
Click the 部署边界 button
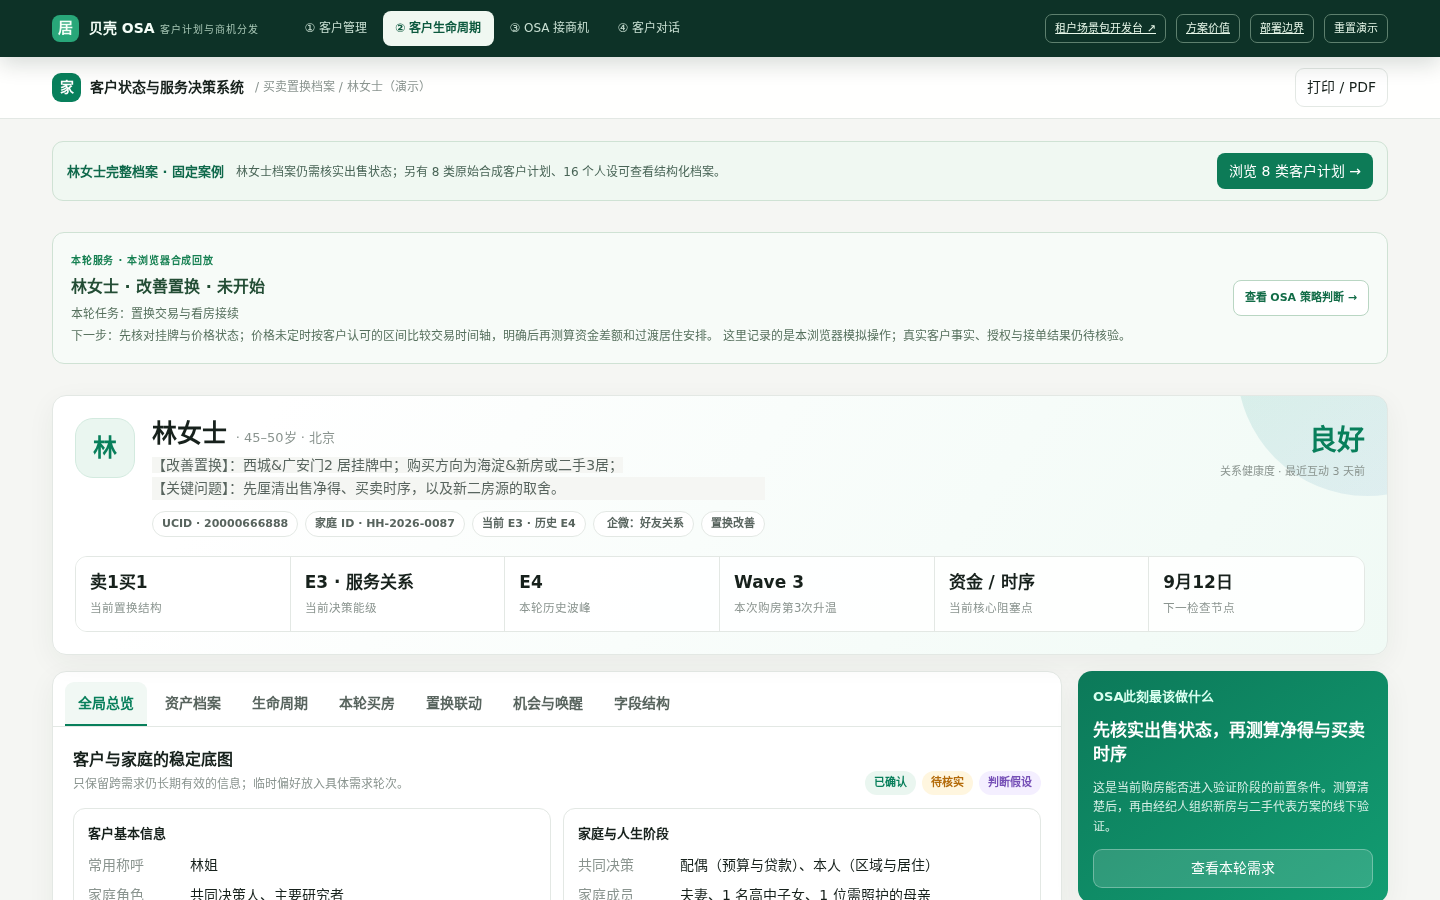(1282, 28)
